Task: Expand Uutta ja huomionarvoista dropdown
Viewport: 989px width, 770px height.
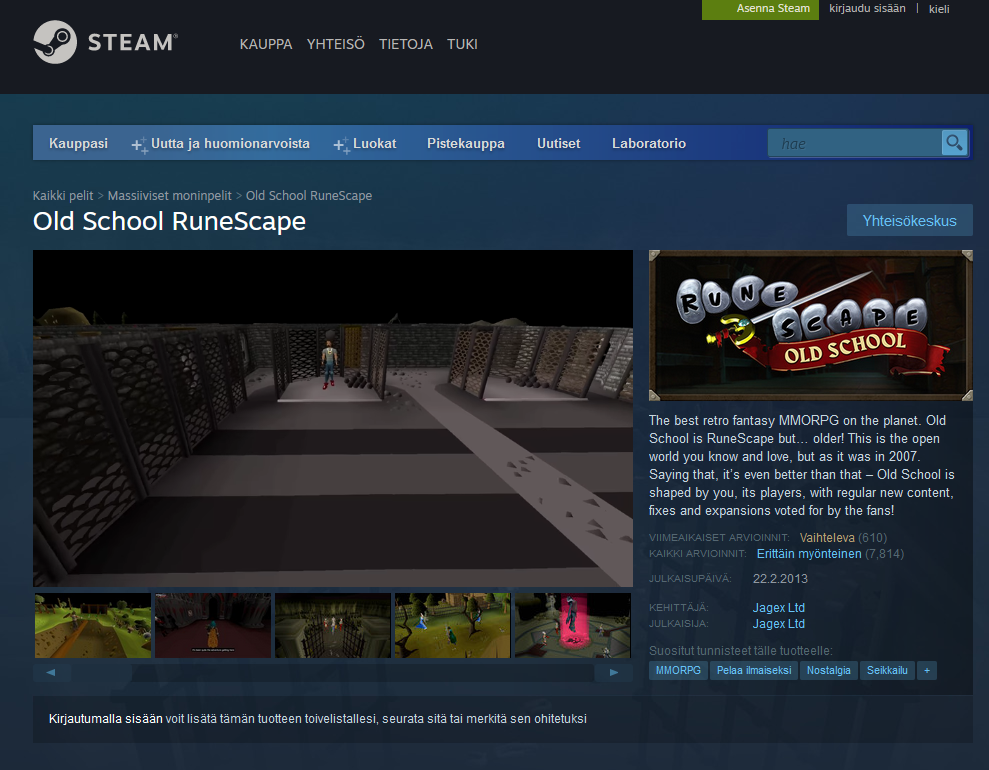Action: 221,143
